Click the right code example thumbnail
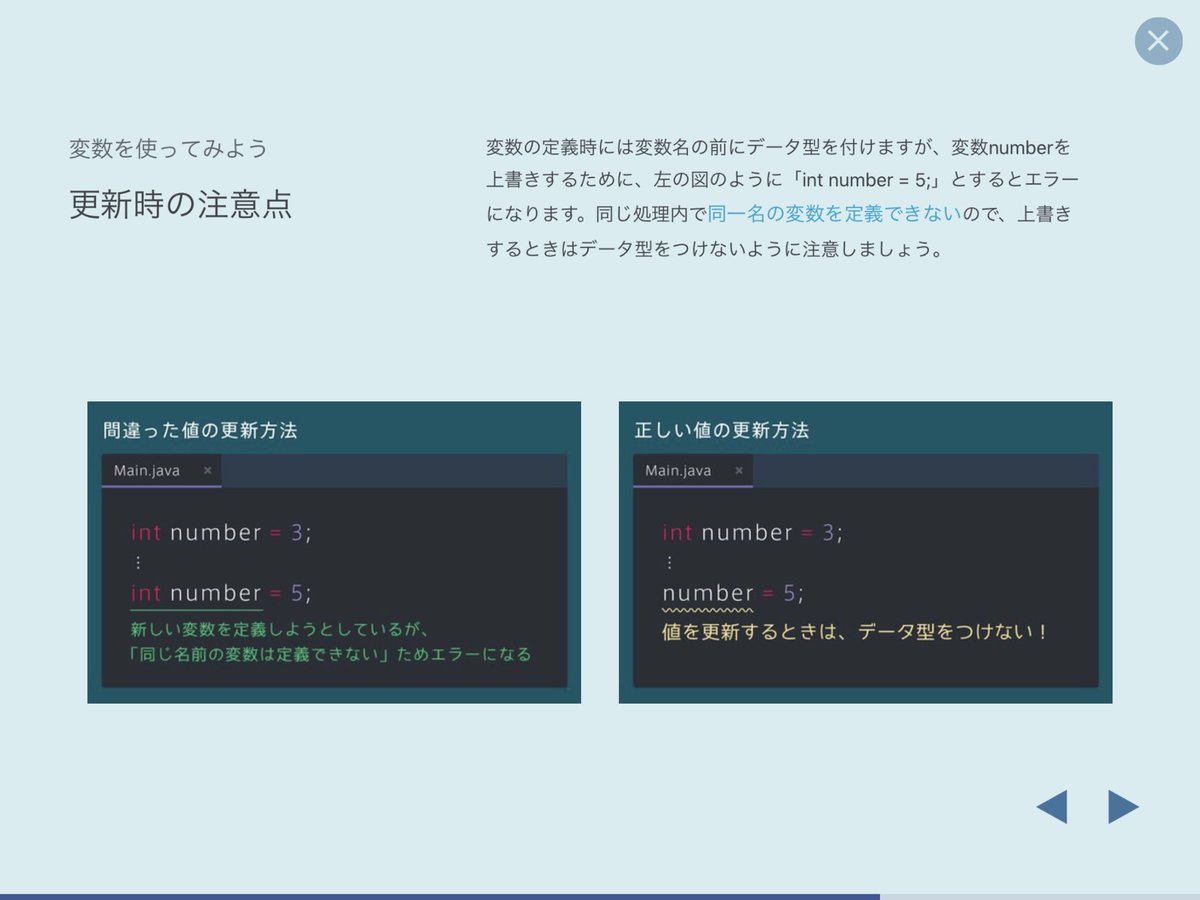This screenshot has width=1200, height=900. click(865, 552)
